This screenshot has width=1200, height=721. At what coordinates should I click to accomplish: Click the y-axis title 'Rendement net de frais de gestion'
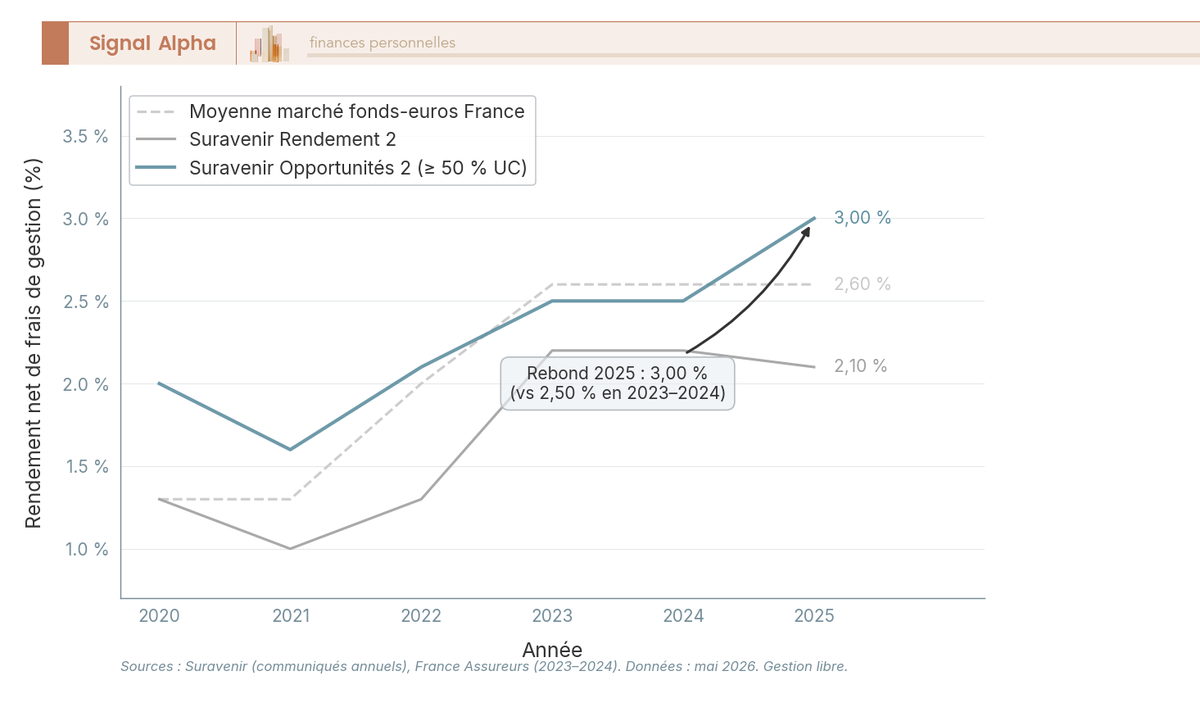point(33,343)
